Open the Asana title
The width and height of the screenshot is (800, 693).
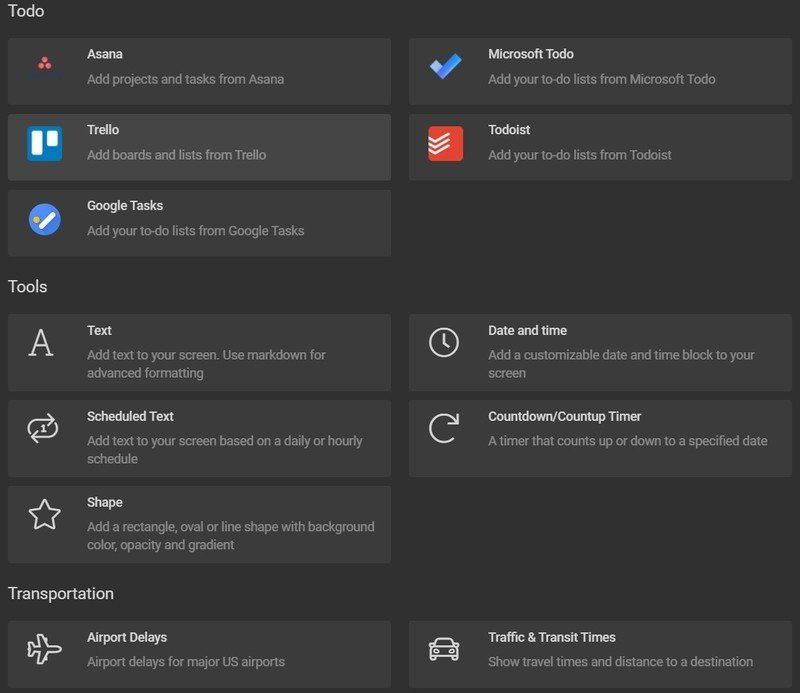(x=105, y=54)
